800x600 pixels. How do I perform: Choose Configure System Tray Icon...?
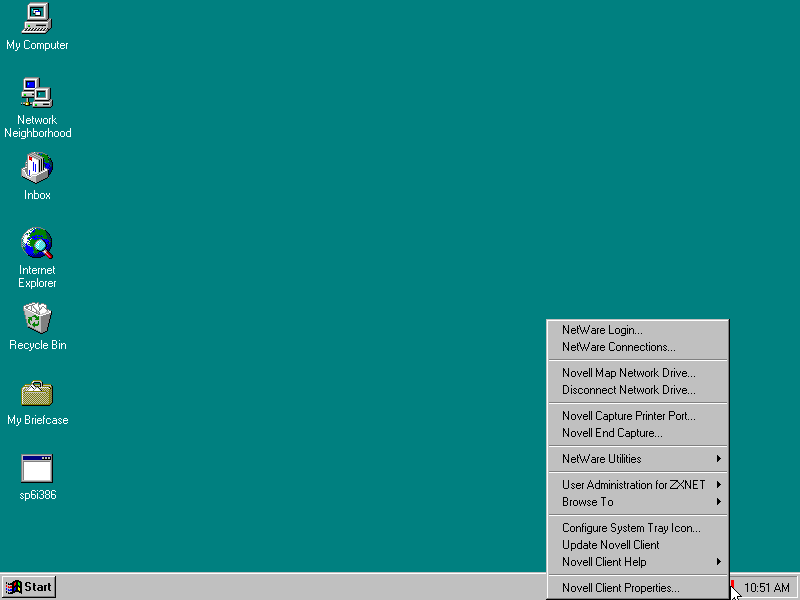coord(638,528)
